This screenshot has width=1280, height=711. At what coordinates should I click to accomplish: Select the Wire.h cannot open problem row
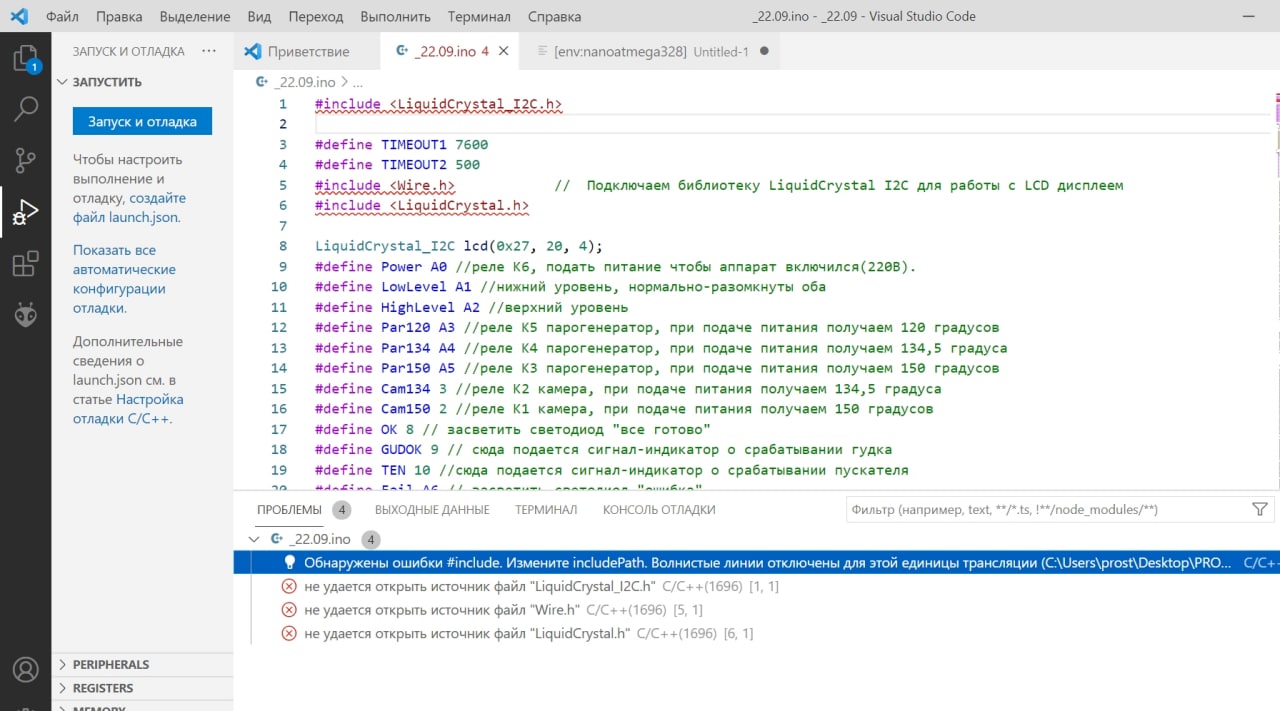pos(756,610)
